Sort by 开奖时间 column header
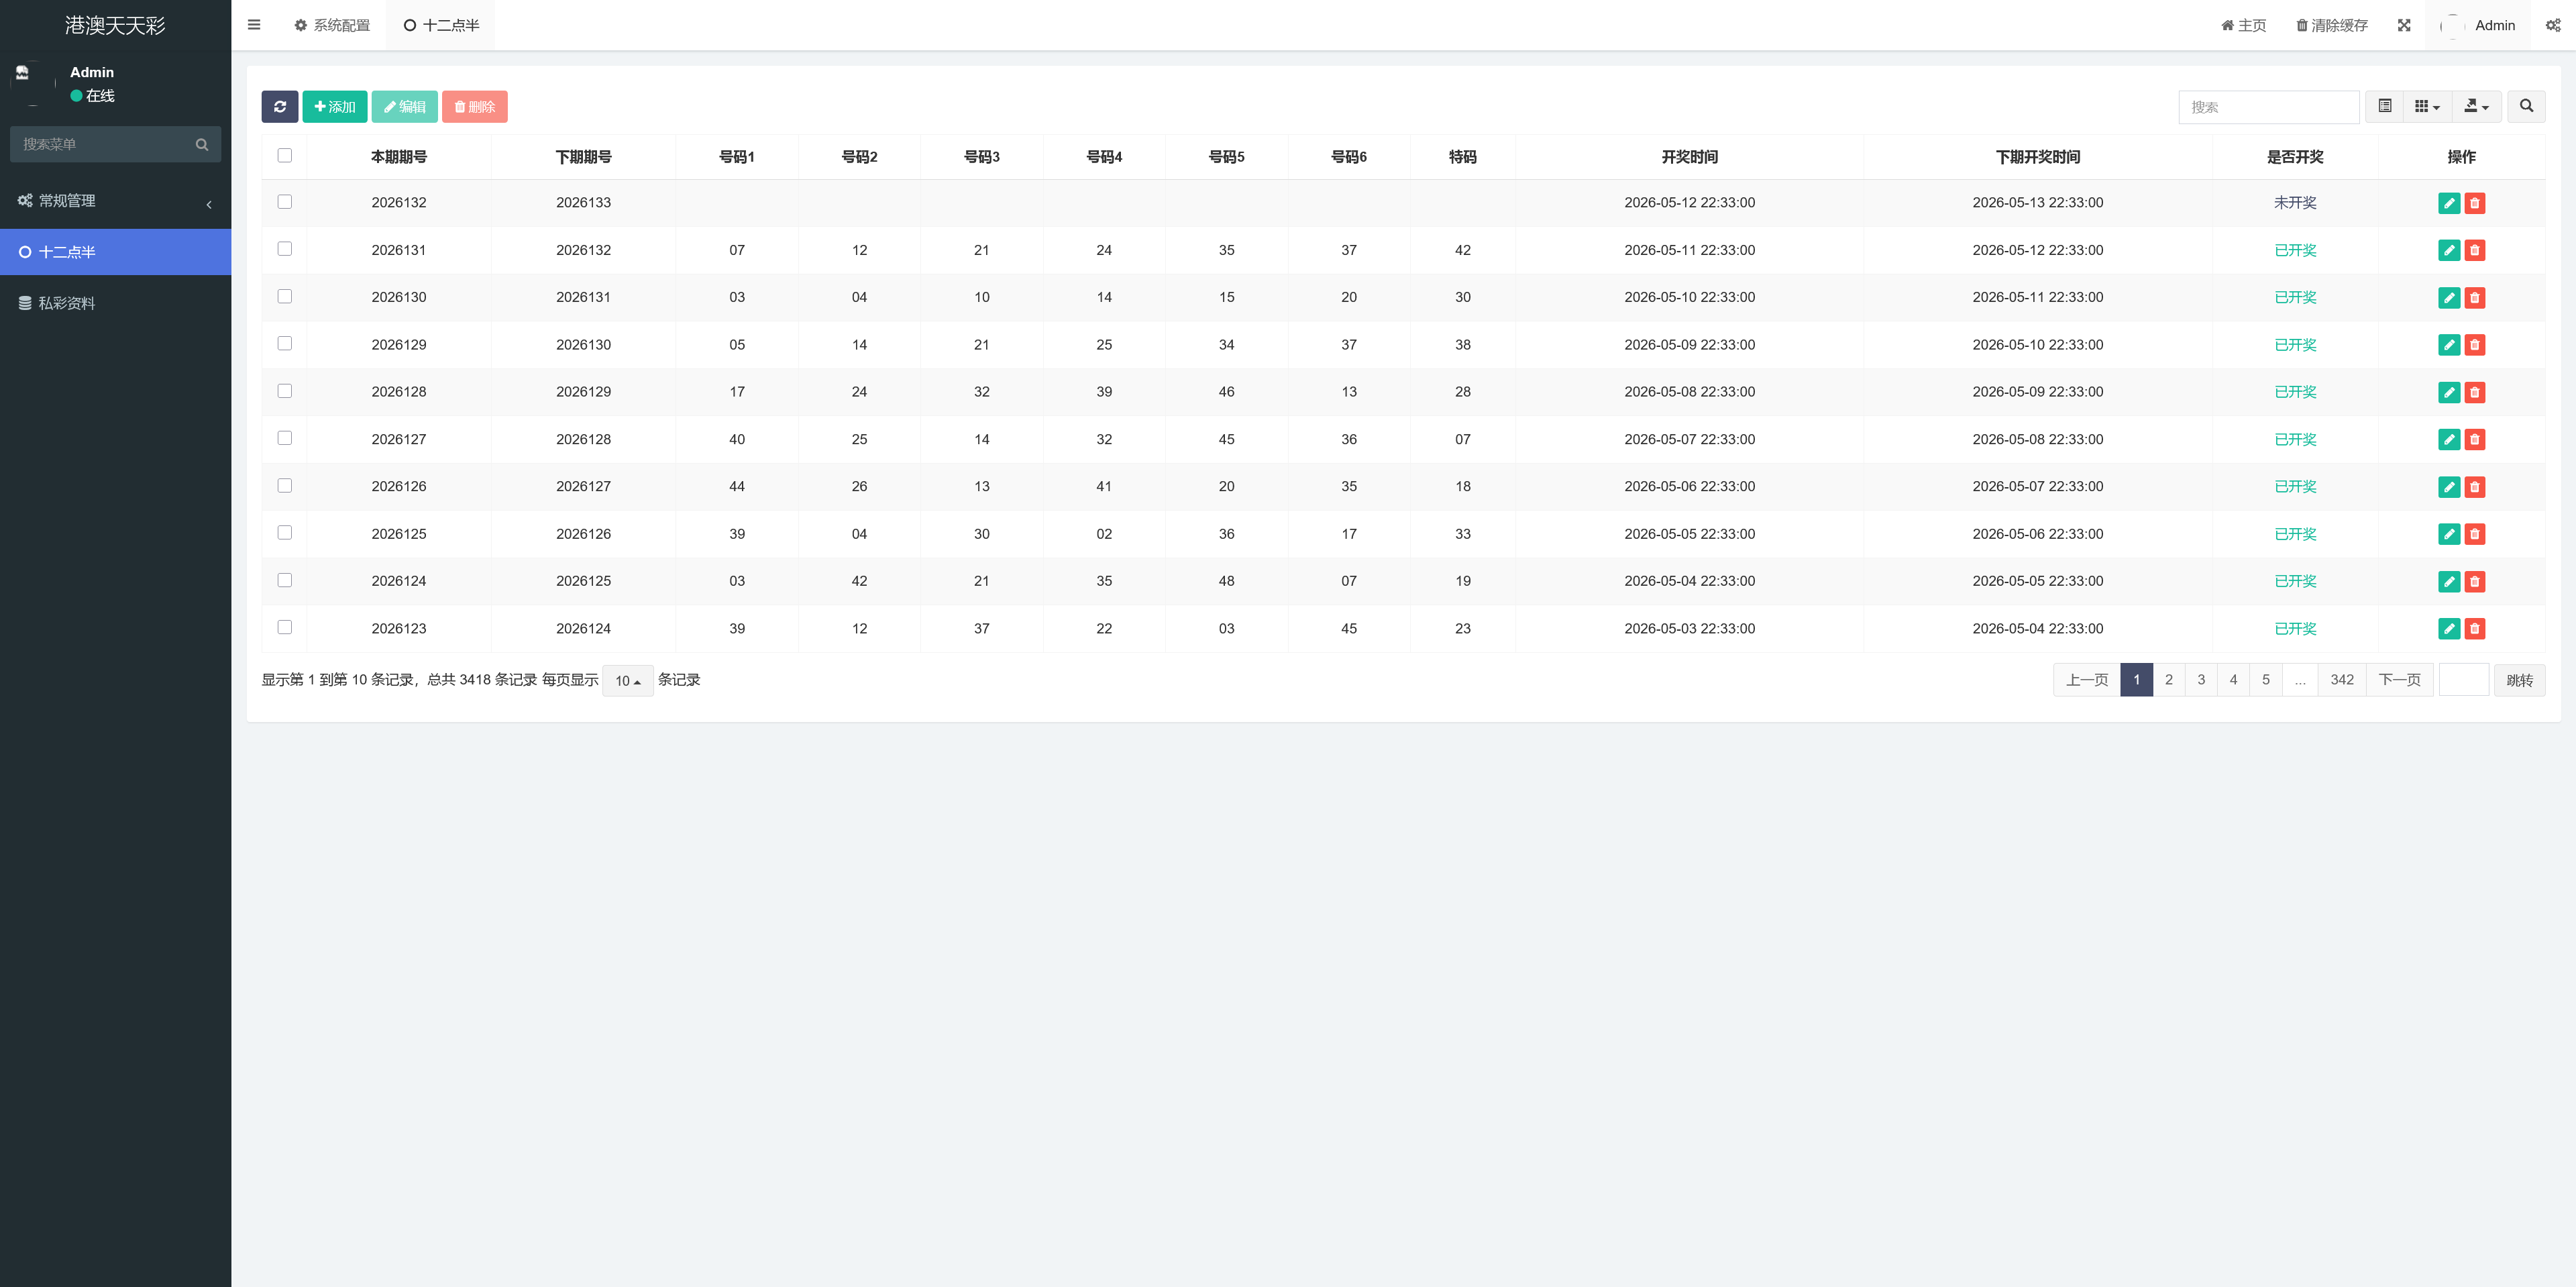Viewport: 2576px width, 1287px height. click(1690, 157)
